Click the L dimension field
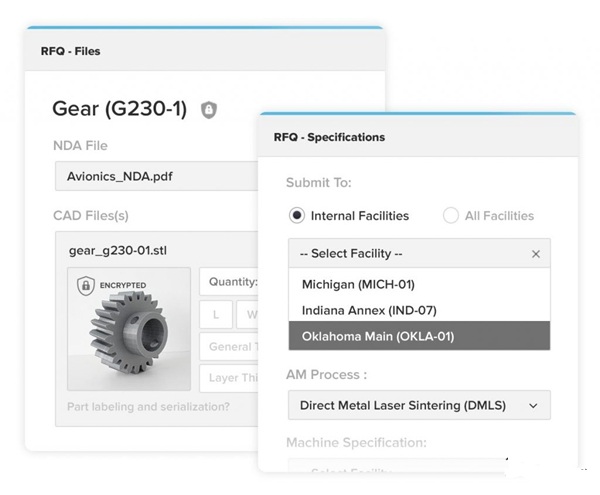600x495 pixels. pos(216,314)
